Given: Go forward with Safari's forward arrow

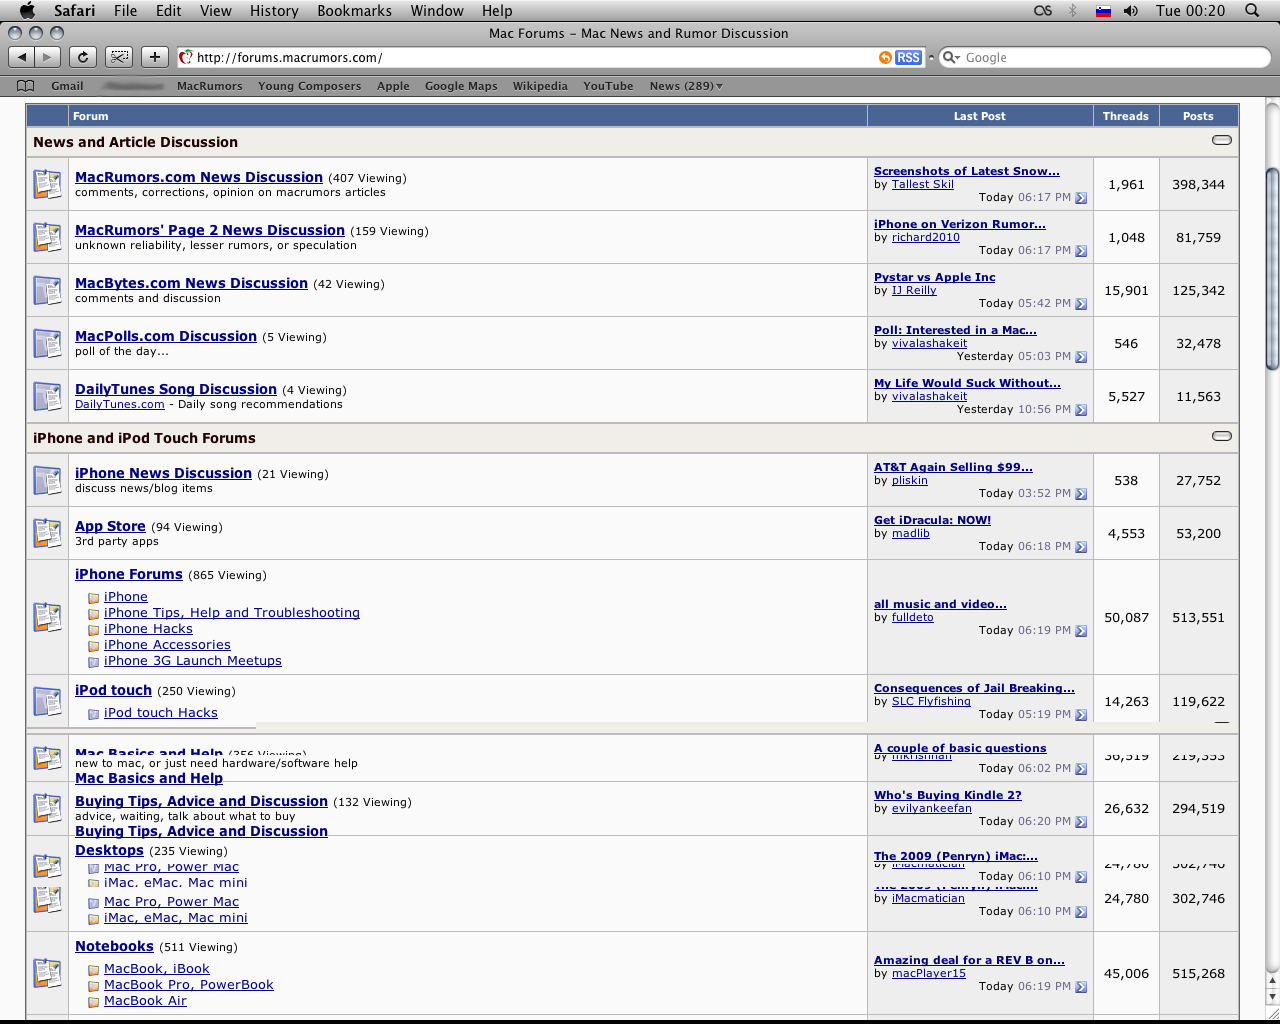Looking at the screenshot, I should click(x=47, y=57).
